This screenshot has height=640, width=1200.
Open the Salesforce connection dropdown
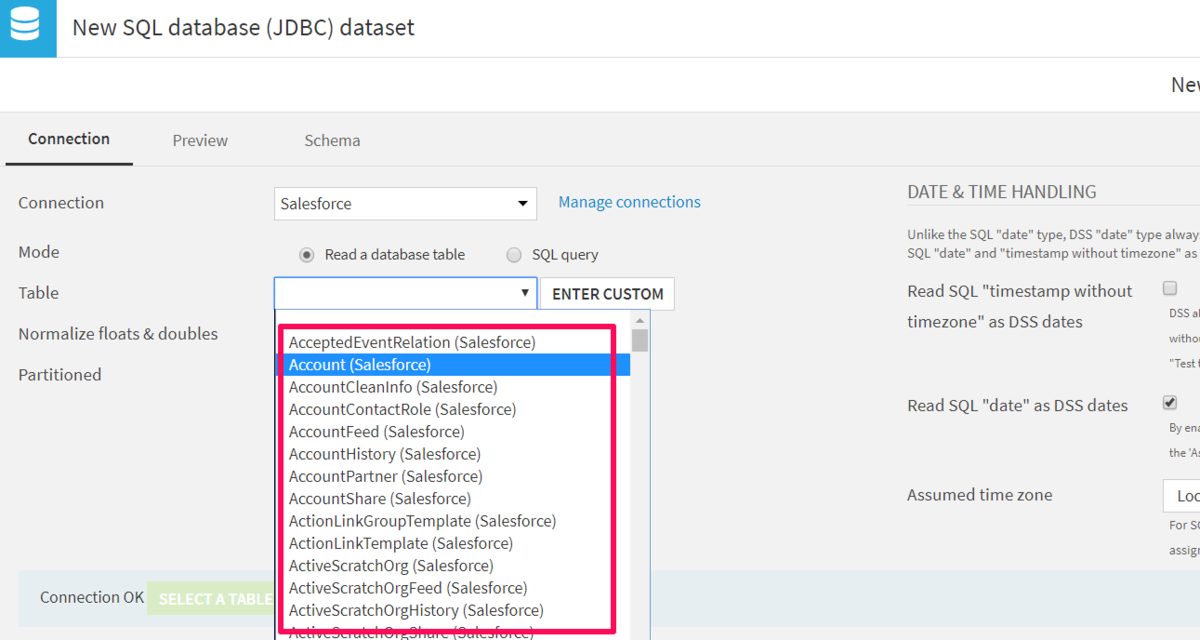click(x=405, y=204)
